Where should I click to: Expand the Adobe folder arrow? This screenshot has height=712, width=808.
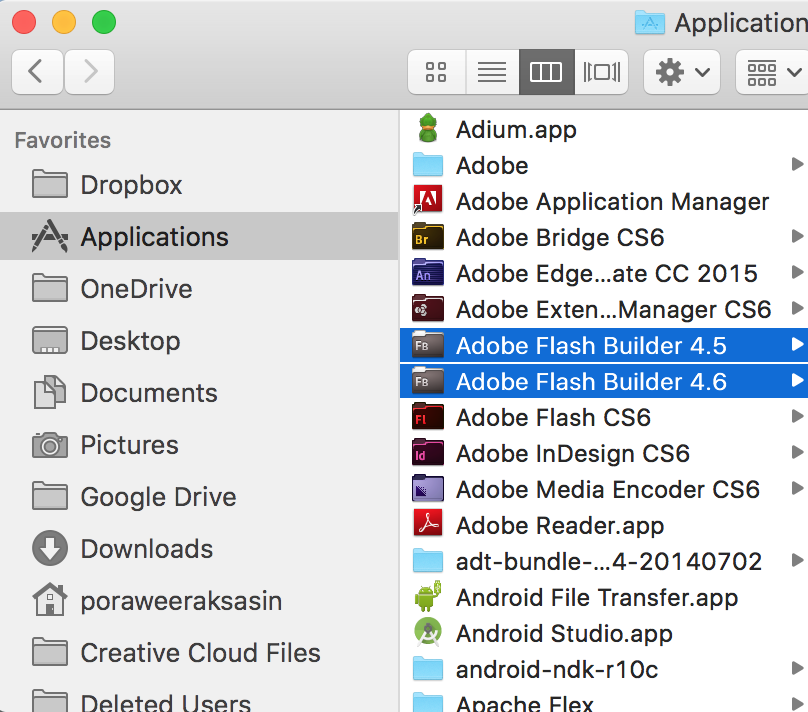tap(797, 164)
